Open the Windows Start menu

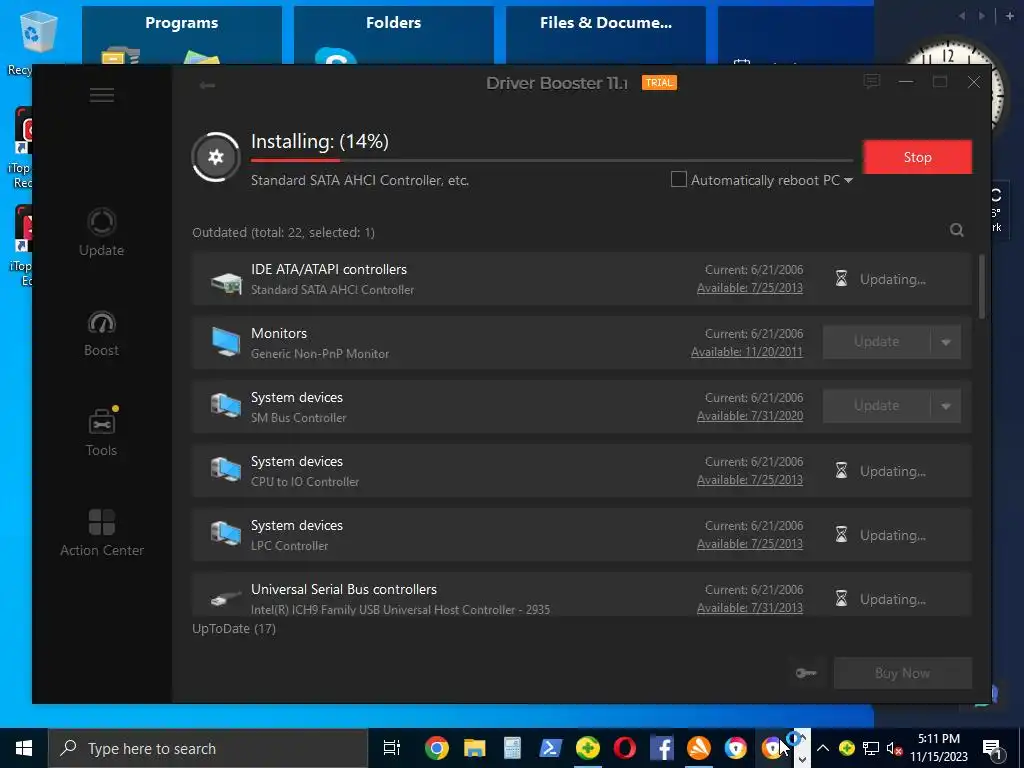pyautogui.click(x=24, y=748)
